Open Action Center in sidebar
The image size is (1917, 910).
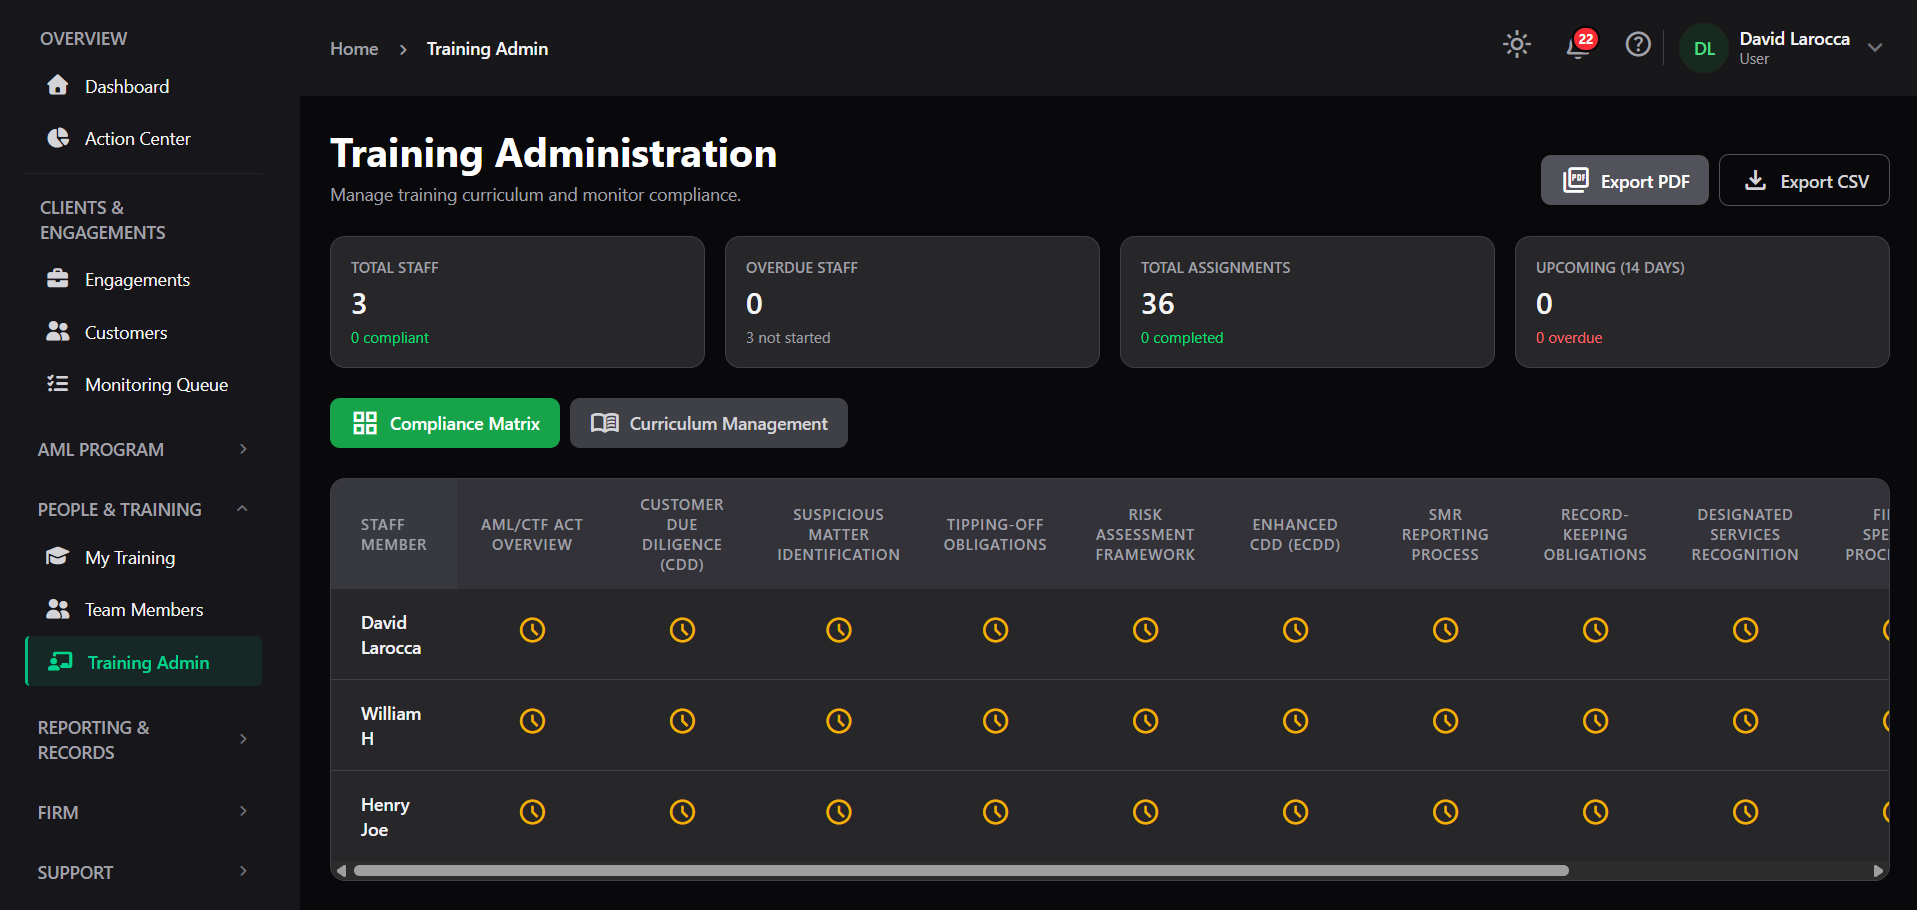pos(144,138)
